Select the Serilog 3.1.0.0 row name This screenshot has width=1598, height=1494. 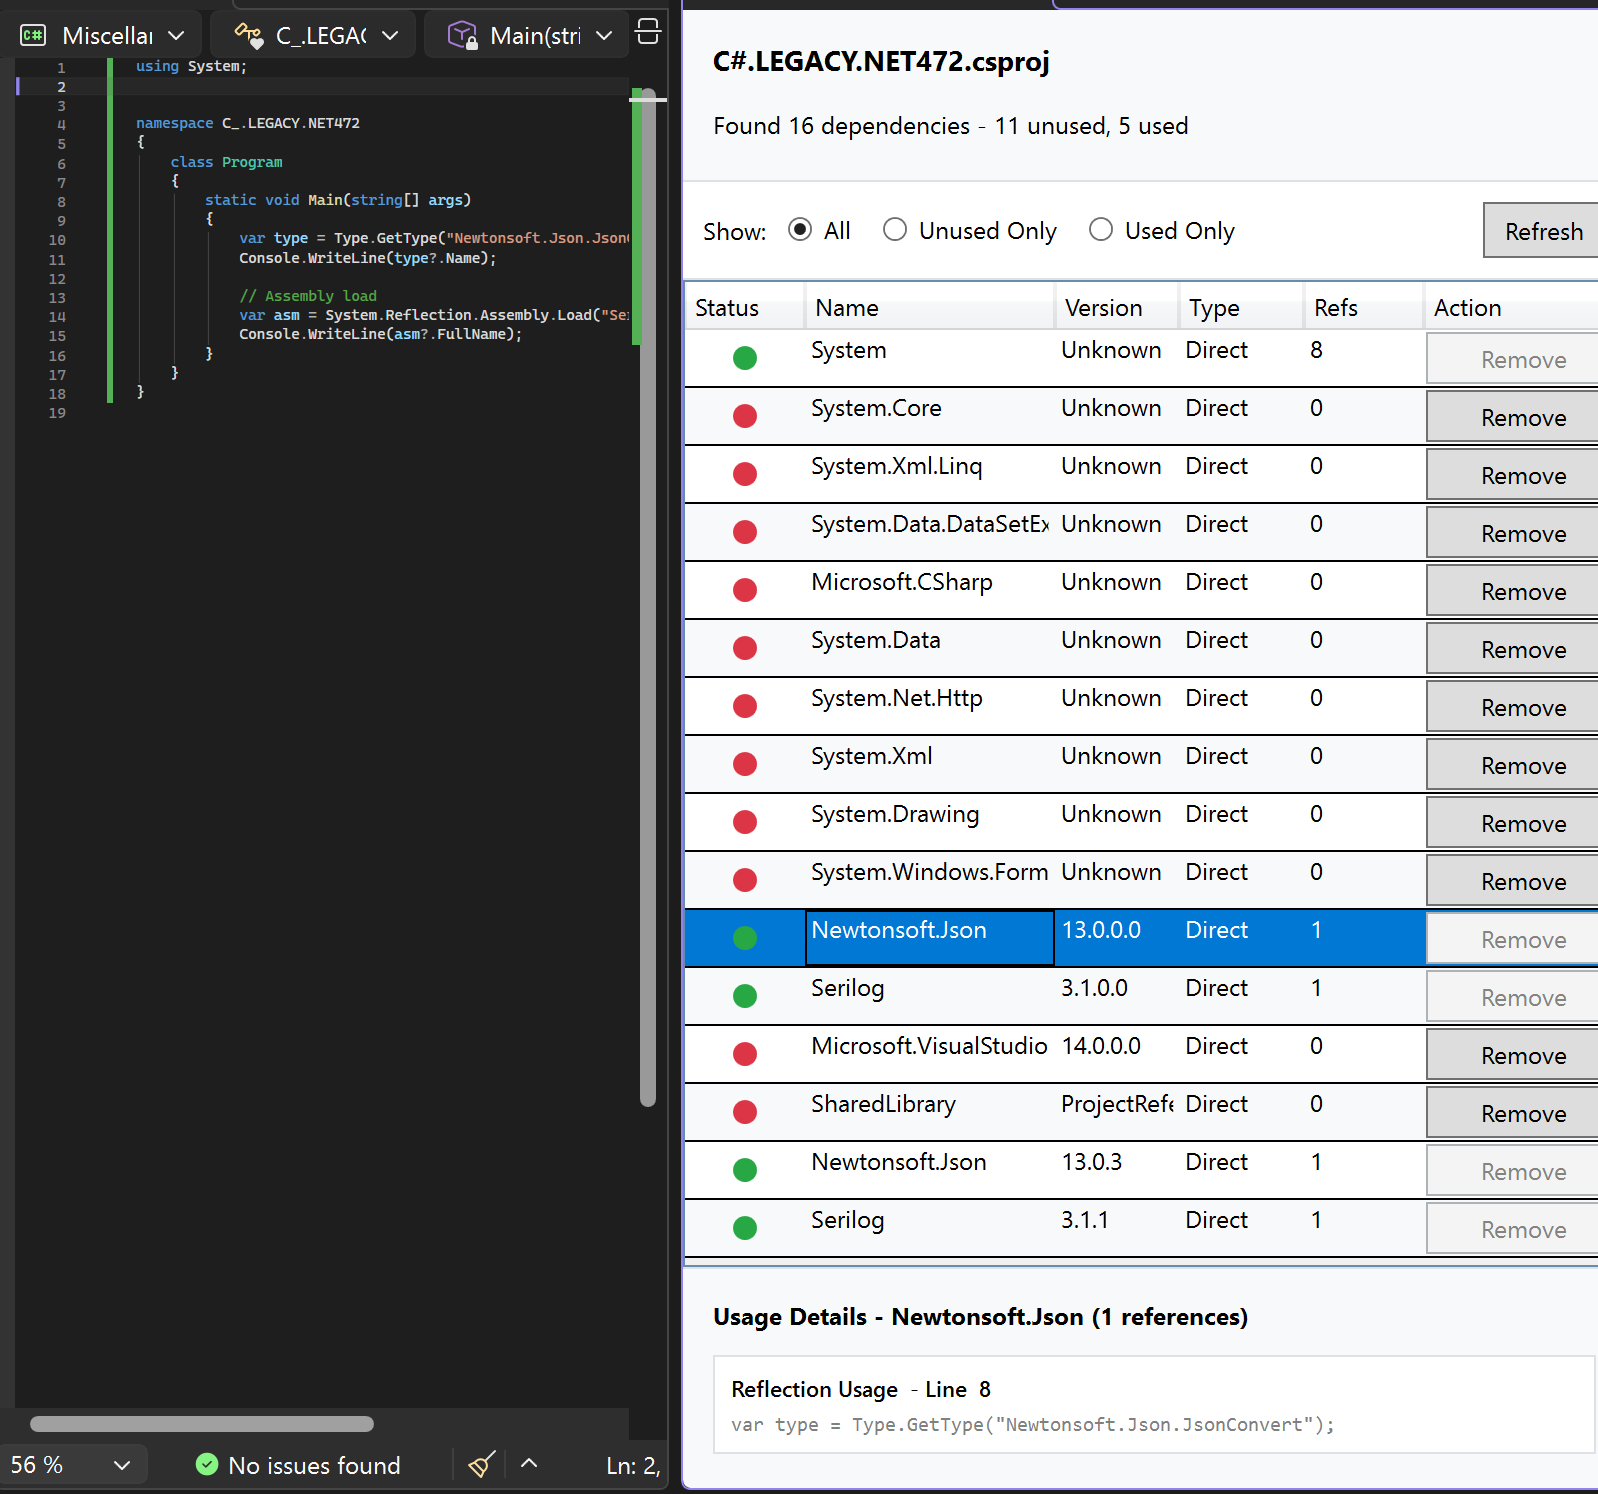tap(848, 988)
